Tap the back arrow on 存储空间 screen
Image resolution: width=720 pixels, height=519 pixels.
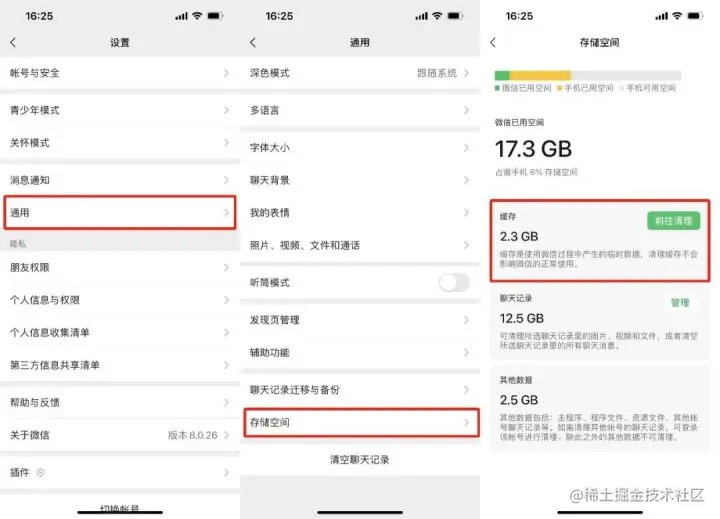point(493,42)
